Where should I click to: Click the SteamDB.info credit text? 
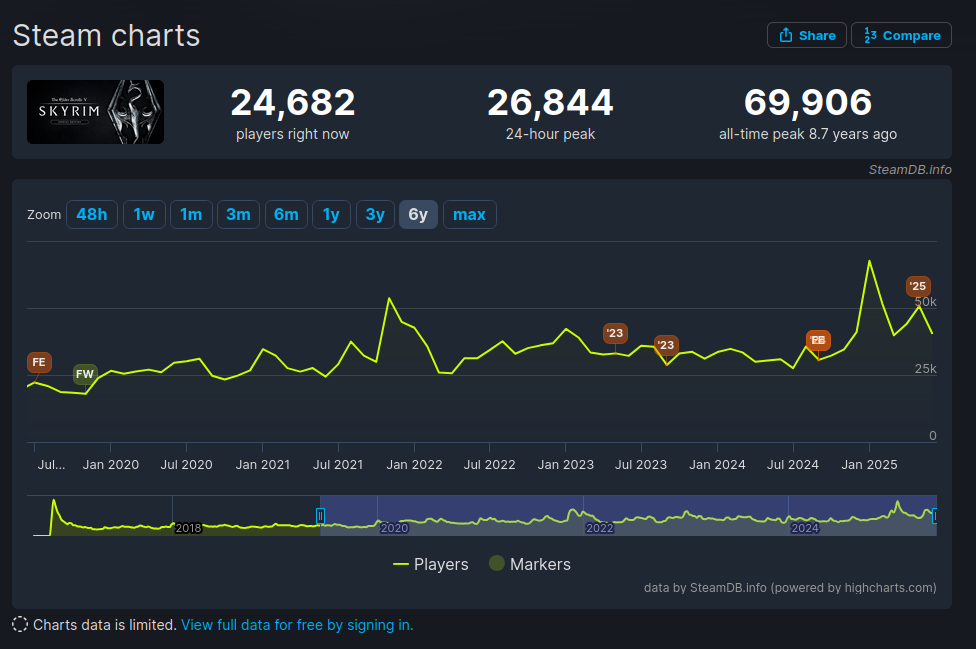[x=910, y=169]
